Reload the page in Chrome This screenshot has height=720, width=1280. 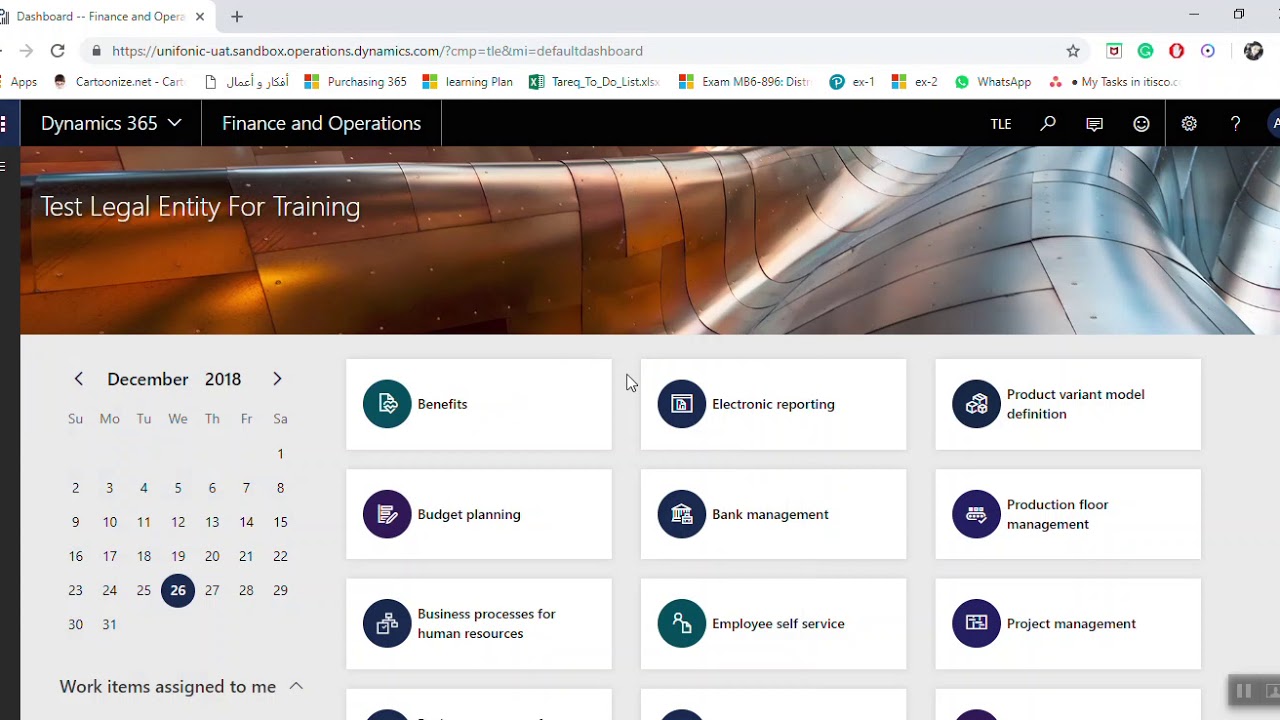click(58, 51)
